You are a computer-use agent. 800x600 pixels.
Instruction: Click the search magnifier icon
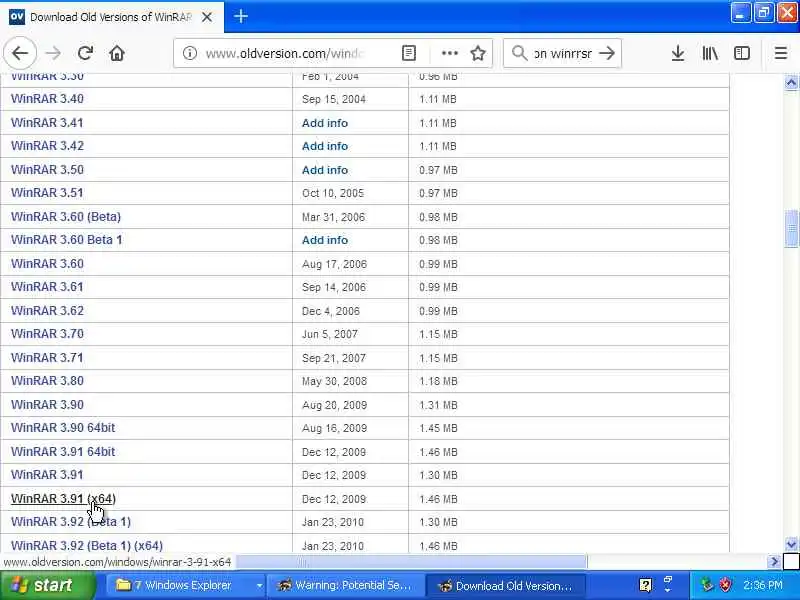519,53
